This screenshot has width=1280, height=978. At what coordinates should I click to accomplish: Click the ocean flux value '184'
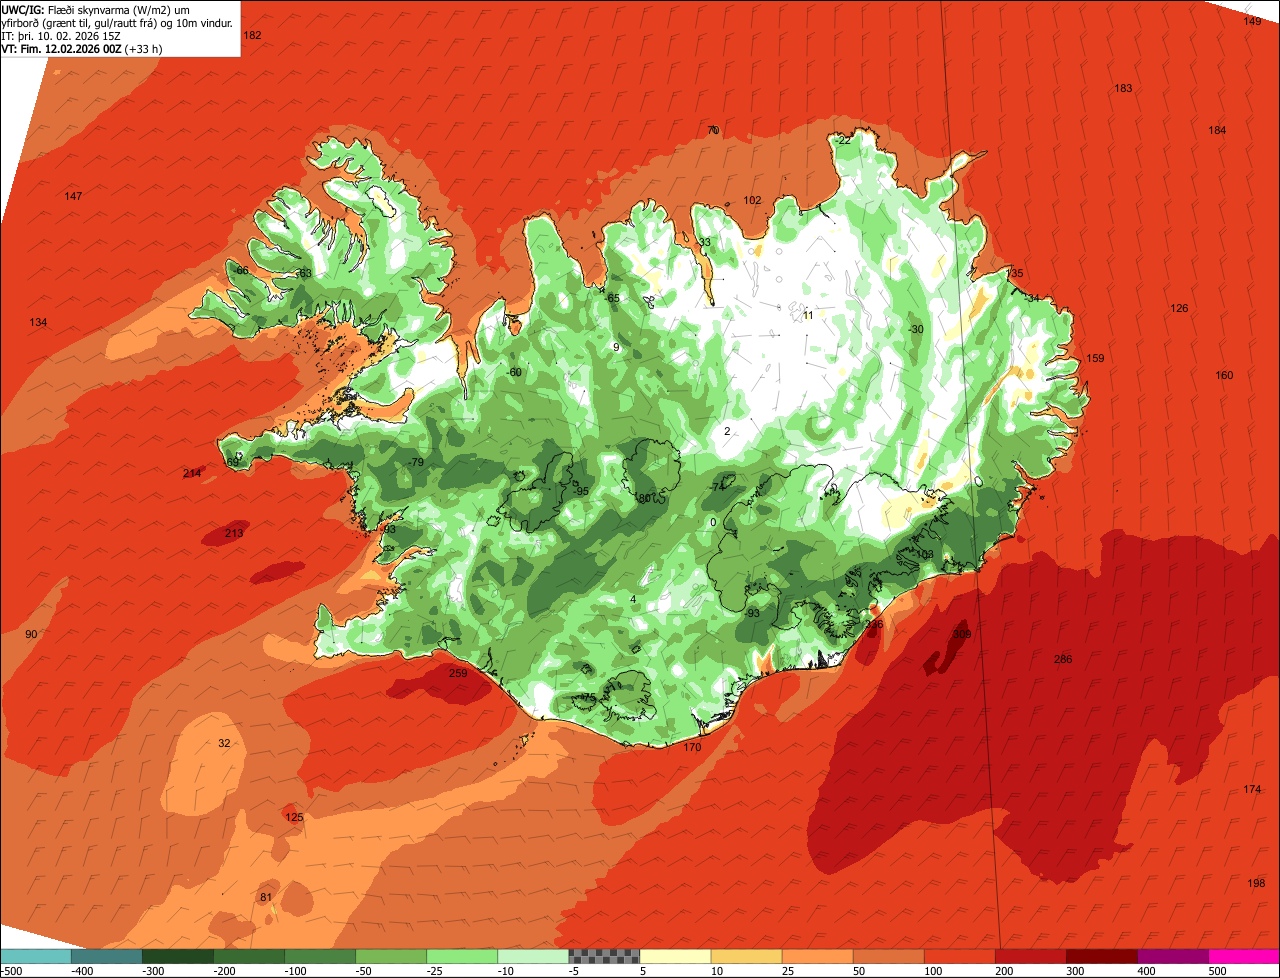click(1217, 131)
